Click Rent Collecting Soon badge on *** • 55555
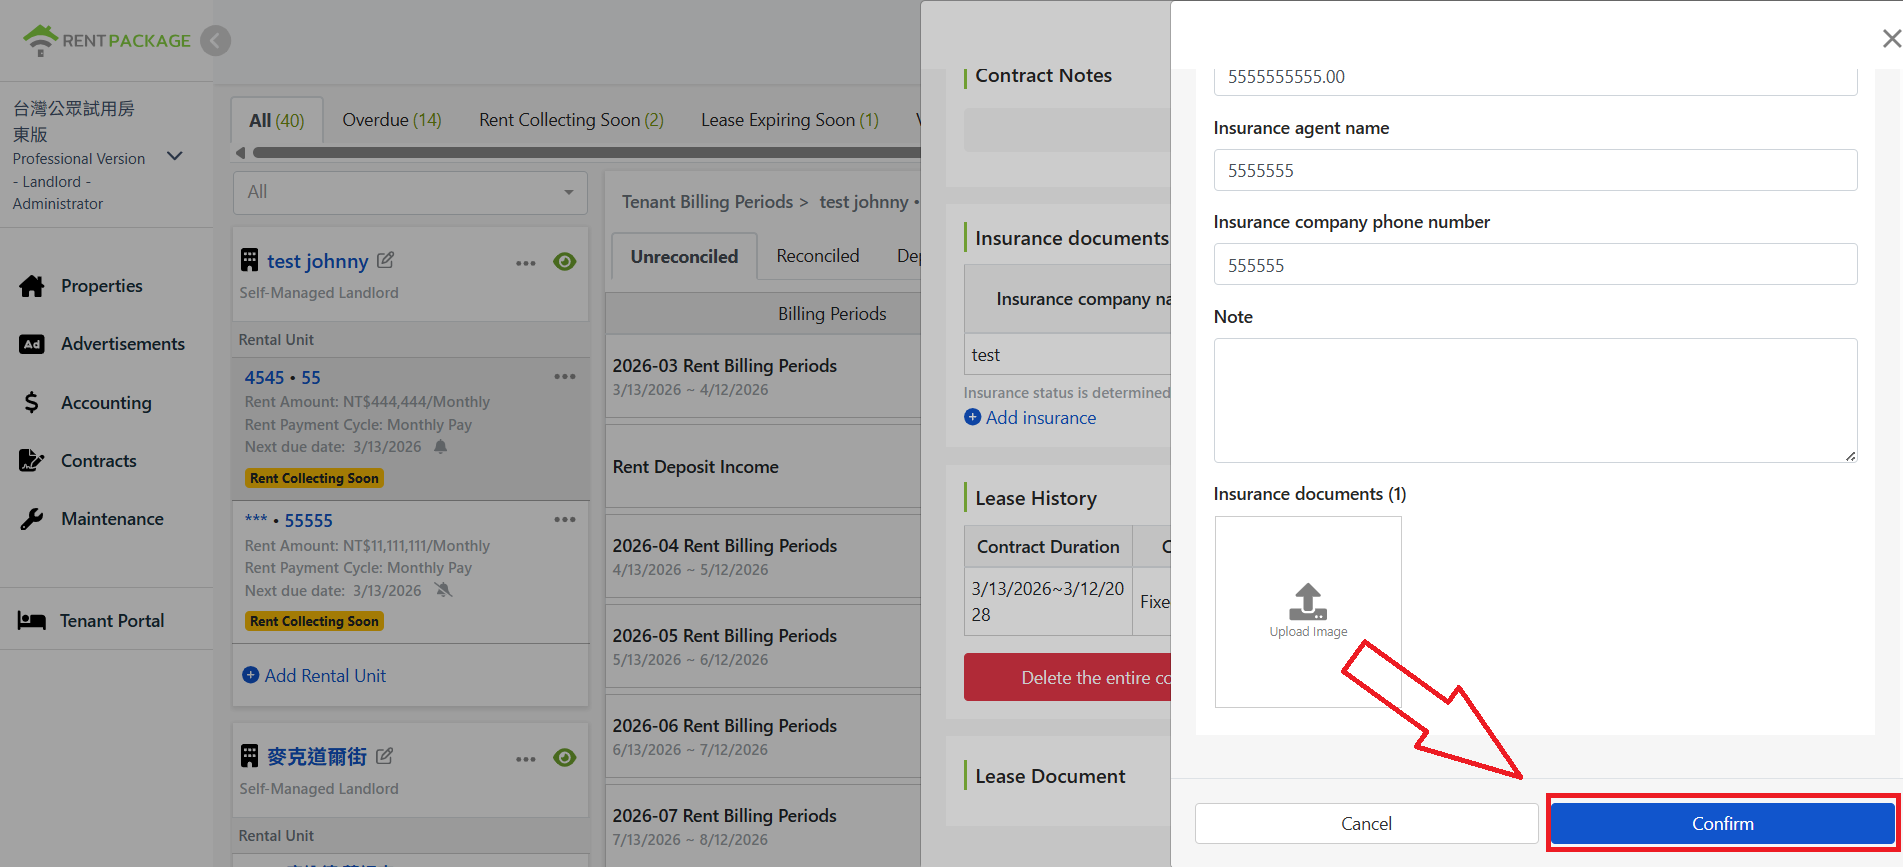 pos(314,621)
